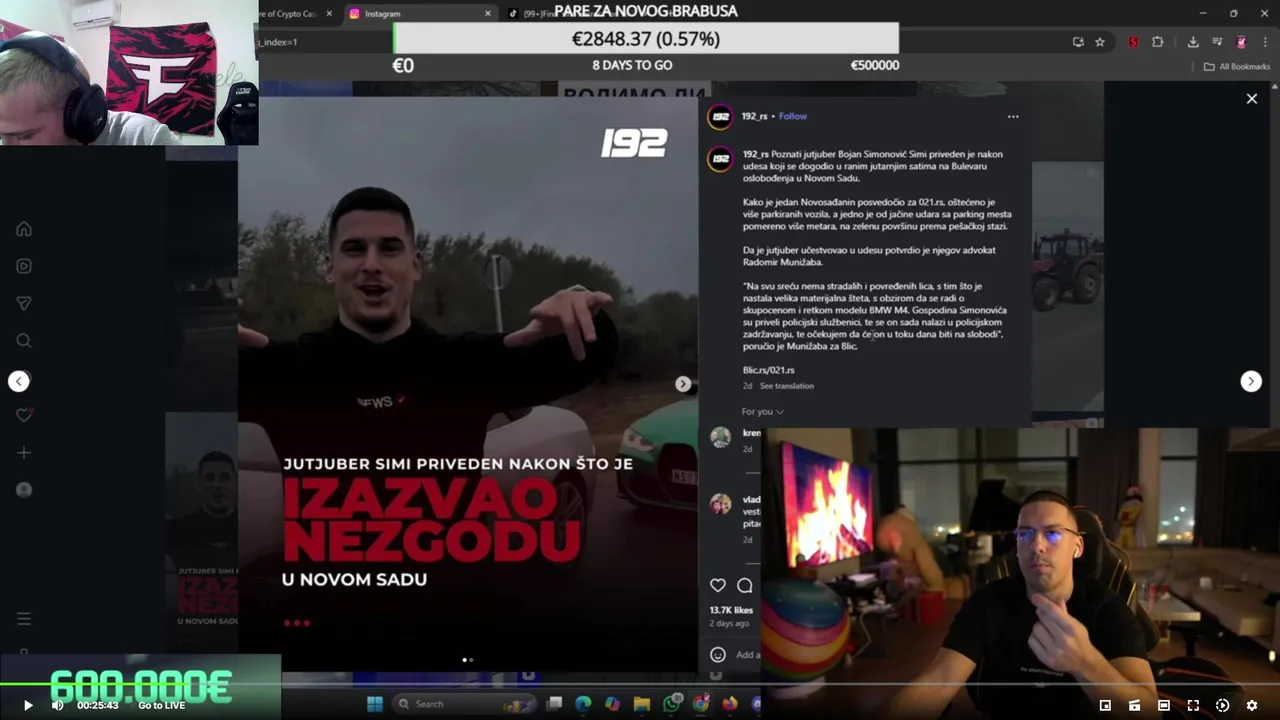
Task: Click the Windows taskbar Search box
Action: click(463, 704)
